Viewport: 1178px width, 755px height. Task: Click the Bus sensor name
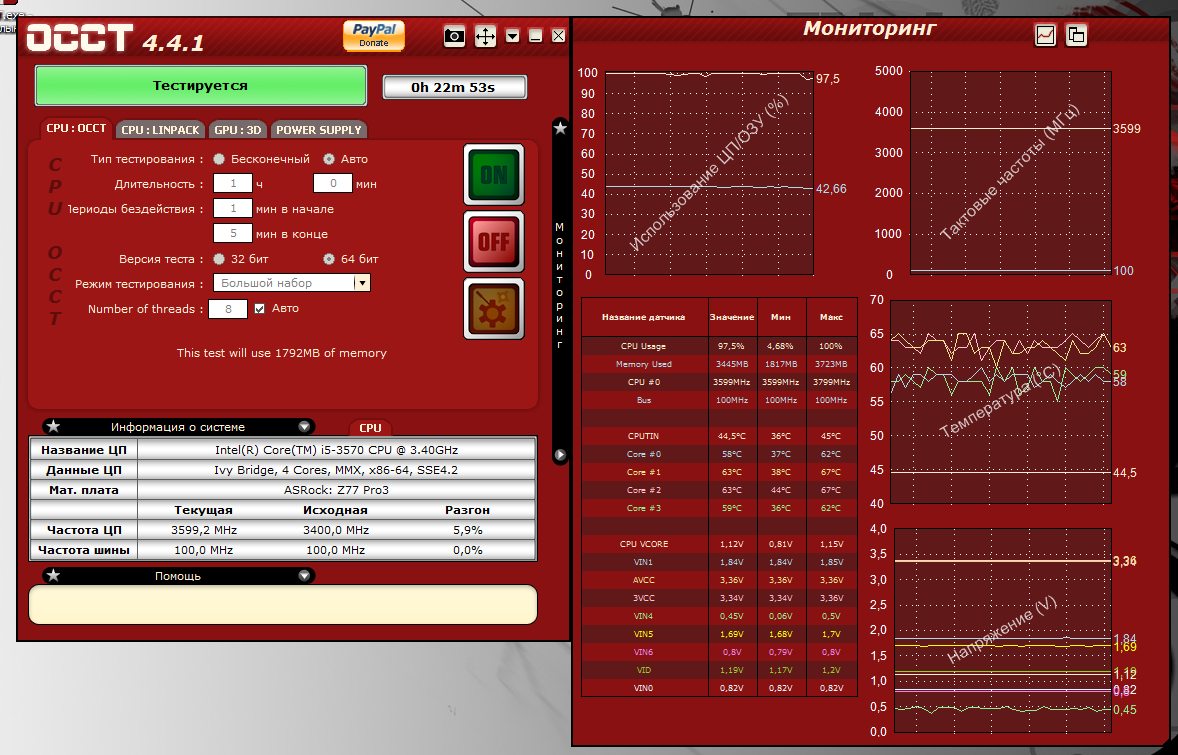coord(644,400)
